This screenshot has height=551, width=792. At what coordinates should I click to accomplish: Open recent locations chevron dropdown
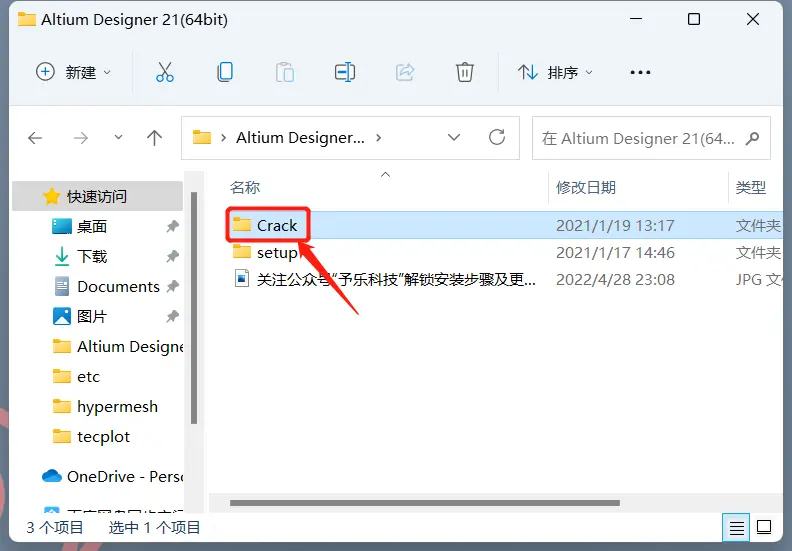coord(118,137)
